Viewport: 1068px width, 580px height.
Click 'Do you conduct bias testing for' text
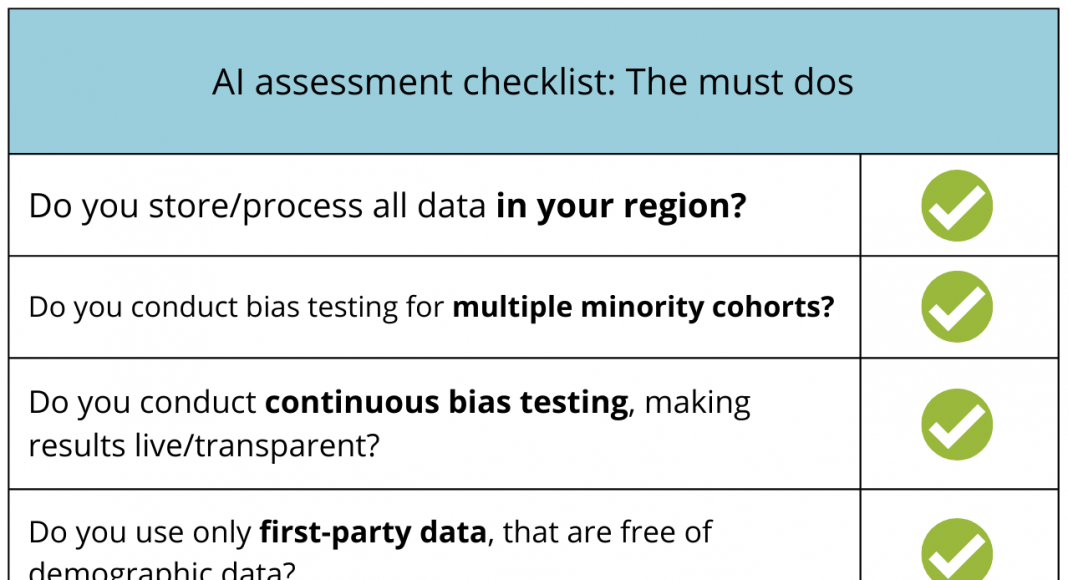coord(236,307)
